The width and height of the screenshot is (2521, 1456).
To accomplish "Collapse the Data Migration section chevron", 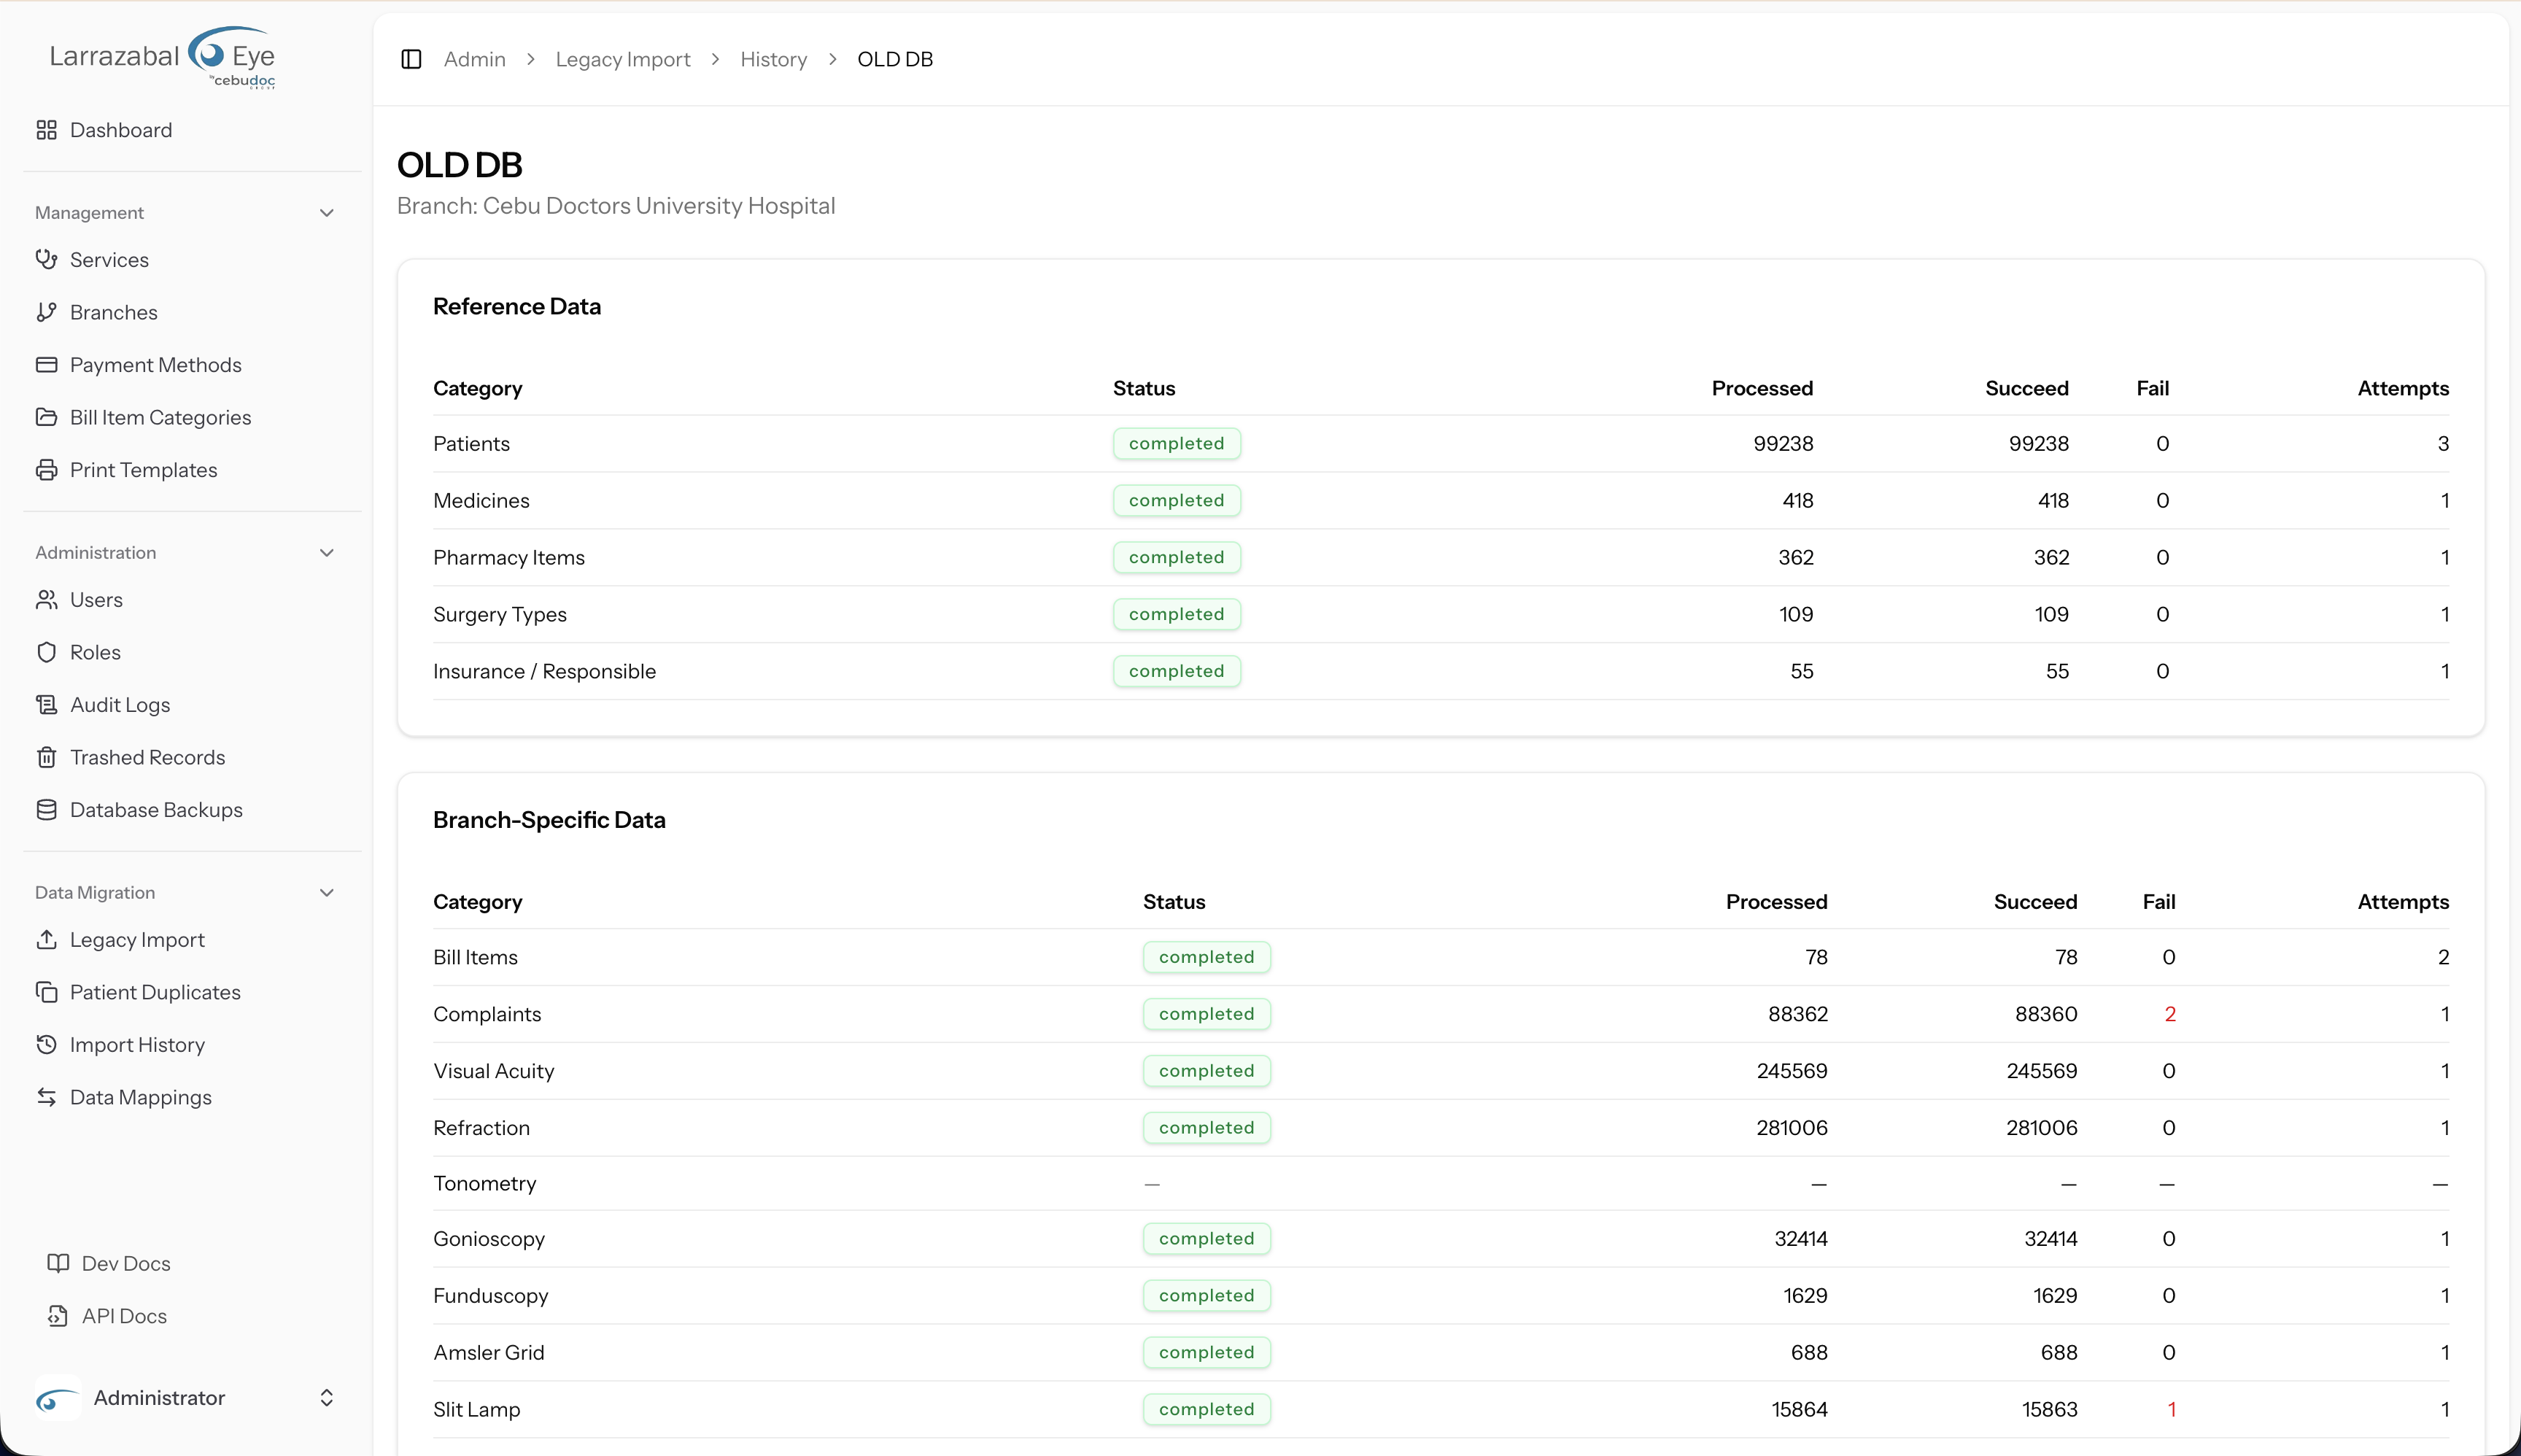I will click(326, 893).
